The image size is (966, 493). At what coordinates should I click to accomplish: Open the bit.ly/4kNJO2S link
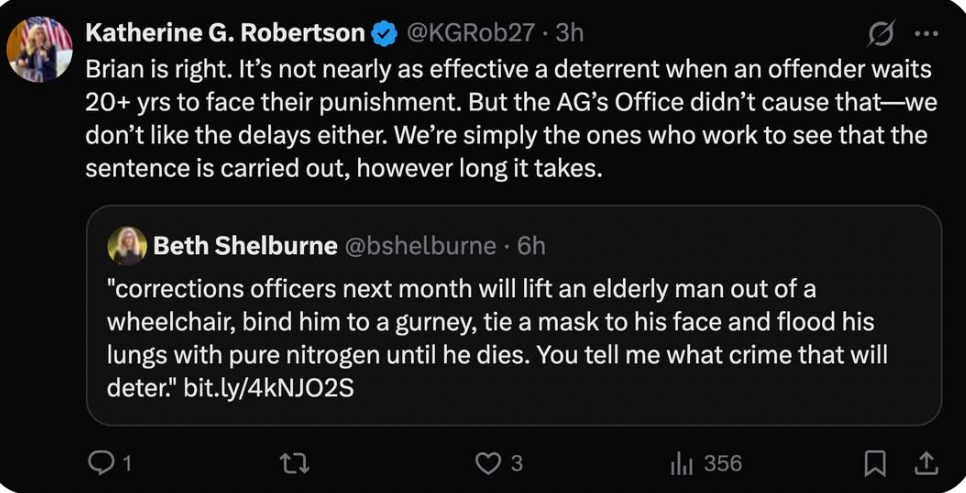(x=269, y=386)
